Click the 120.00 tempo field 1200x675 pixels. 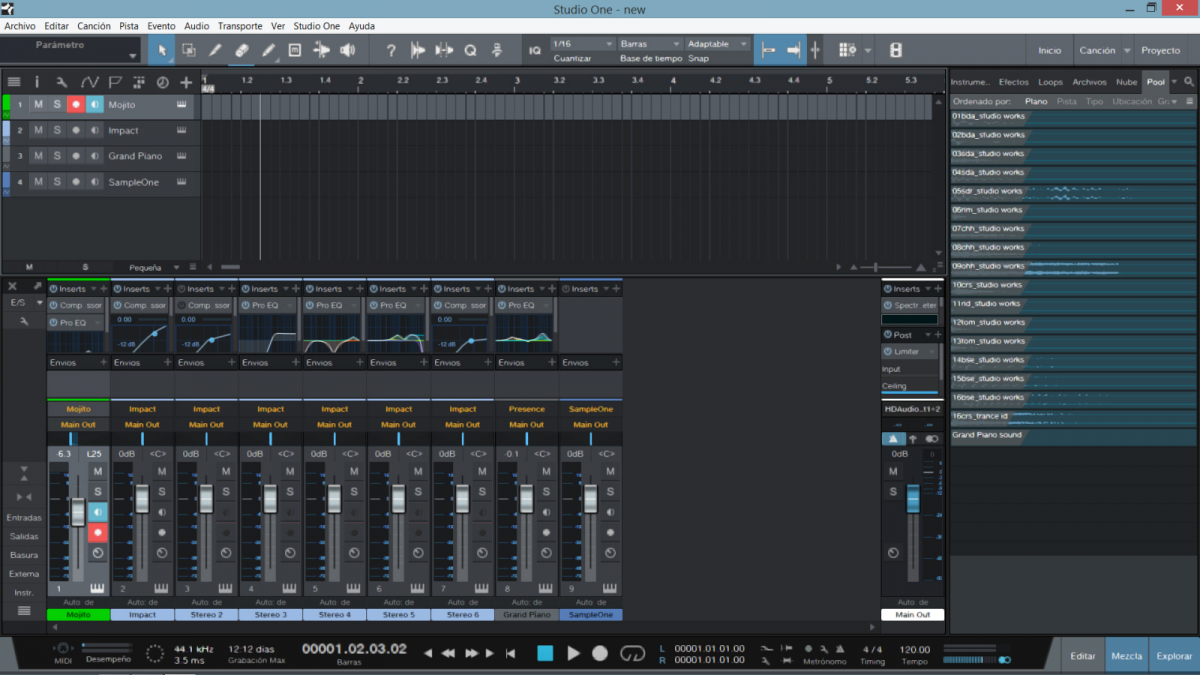click(x=915, y=649)
